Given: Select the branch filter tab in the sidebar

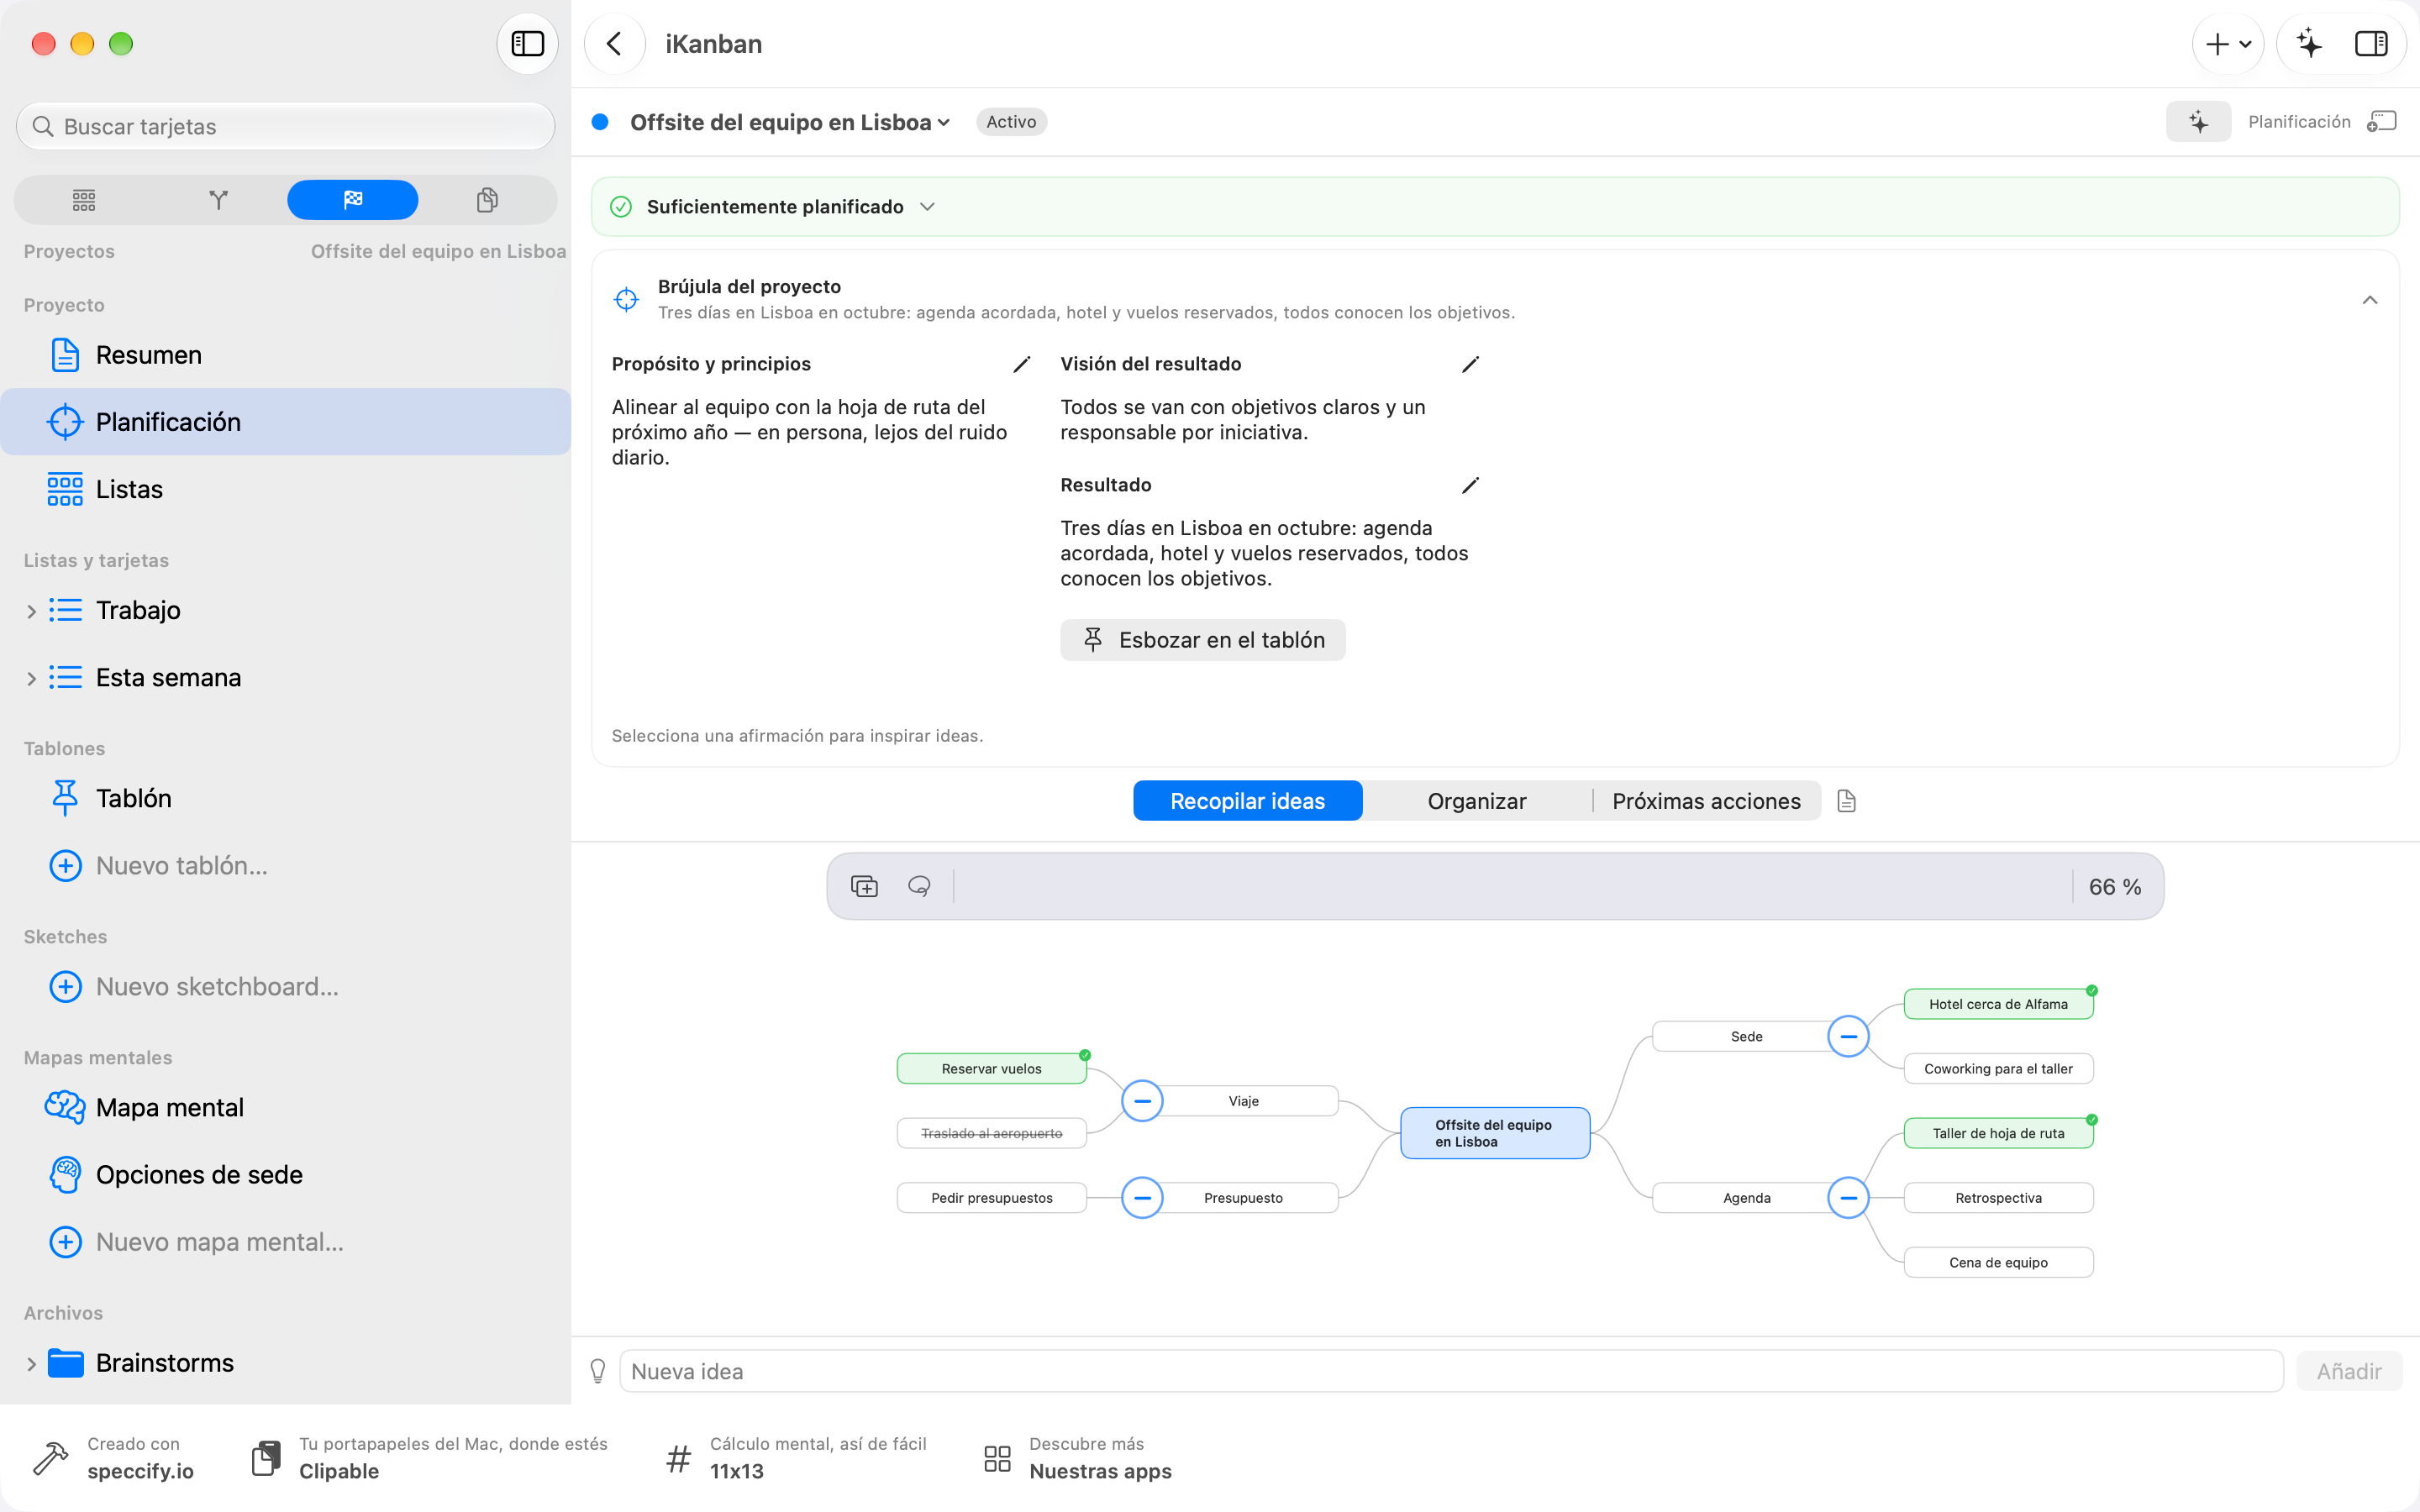Looking at the screenshot, I should [218, 200].
